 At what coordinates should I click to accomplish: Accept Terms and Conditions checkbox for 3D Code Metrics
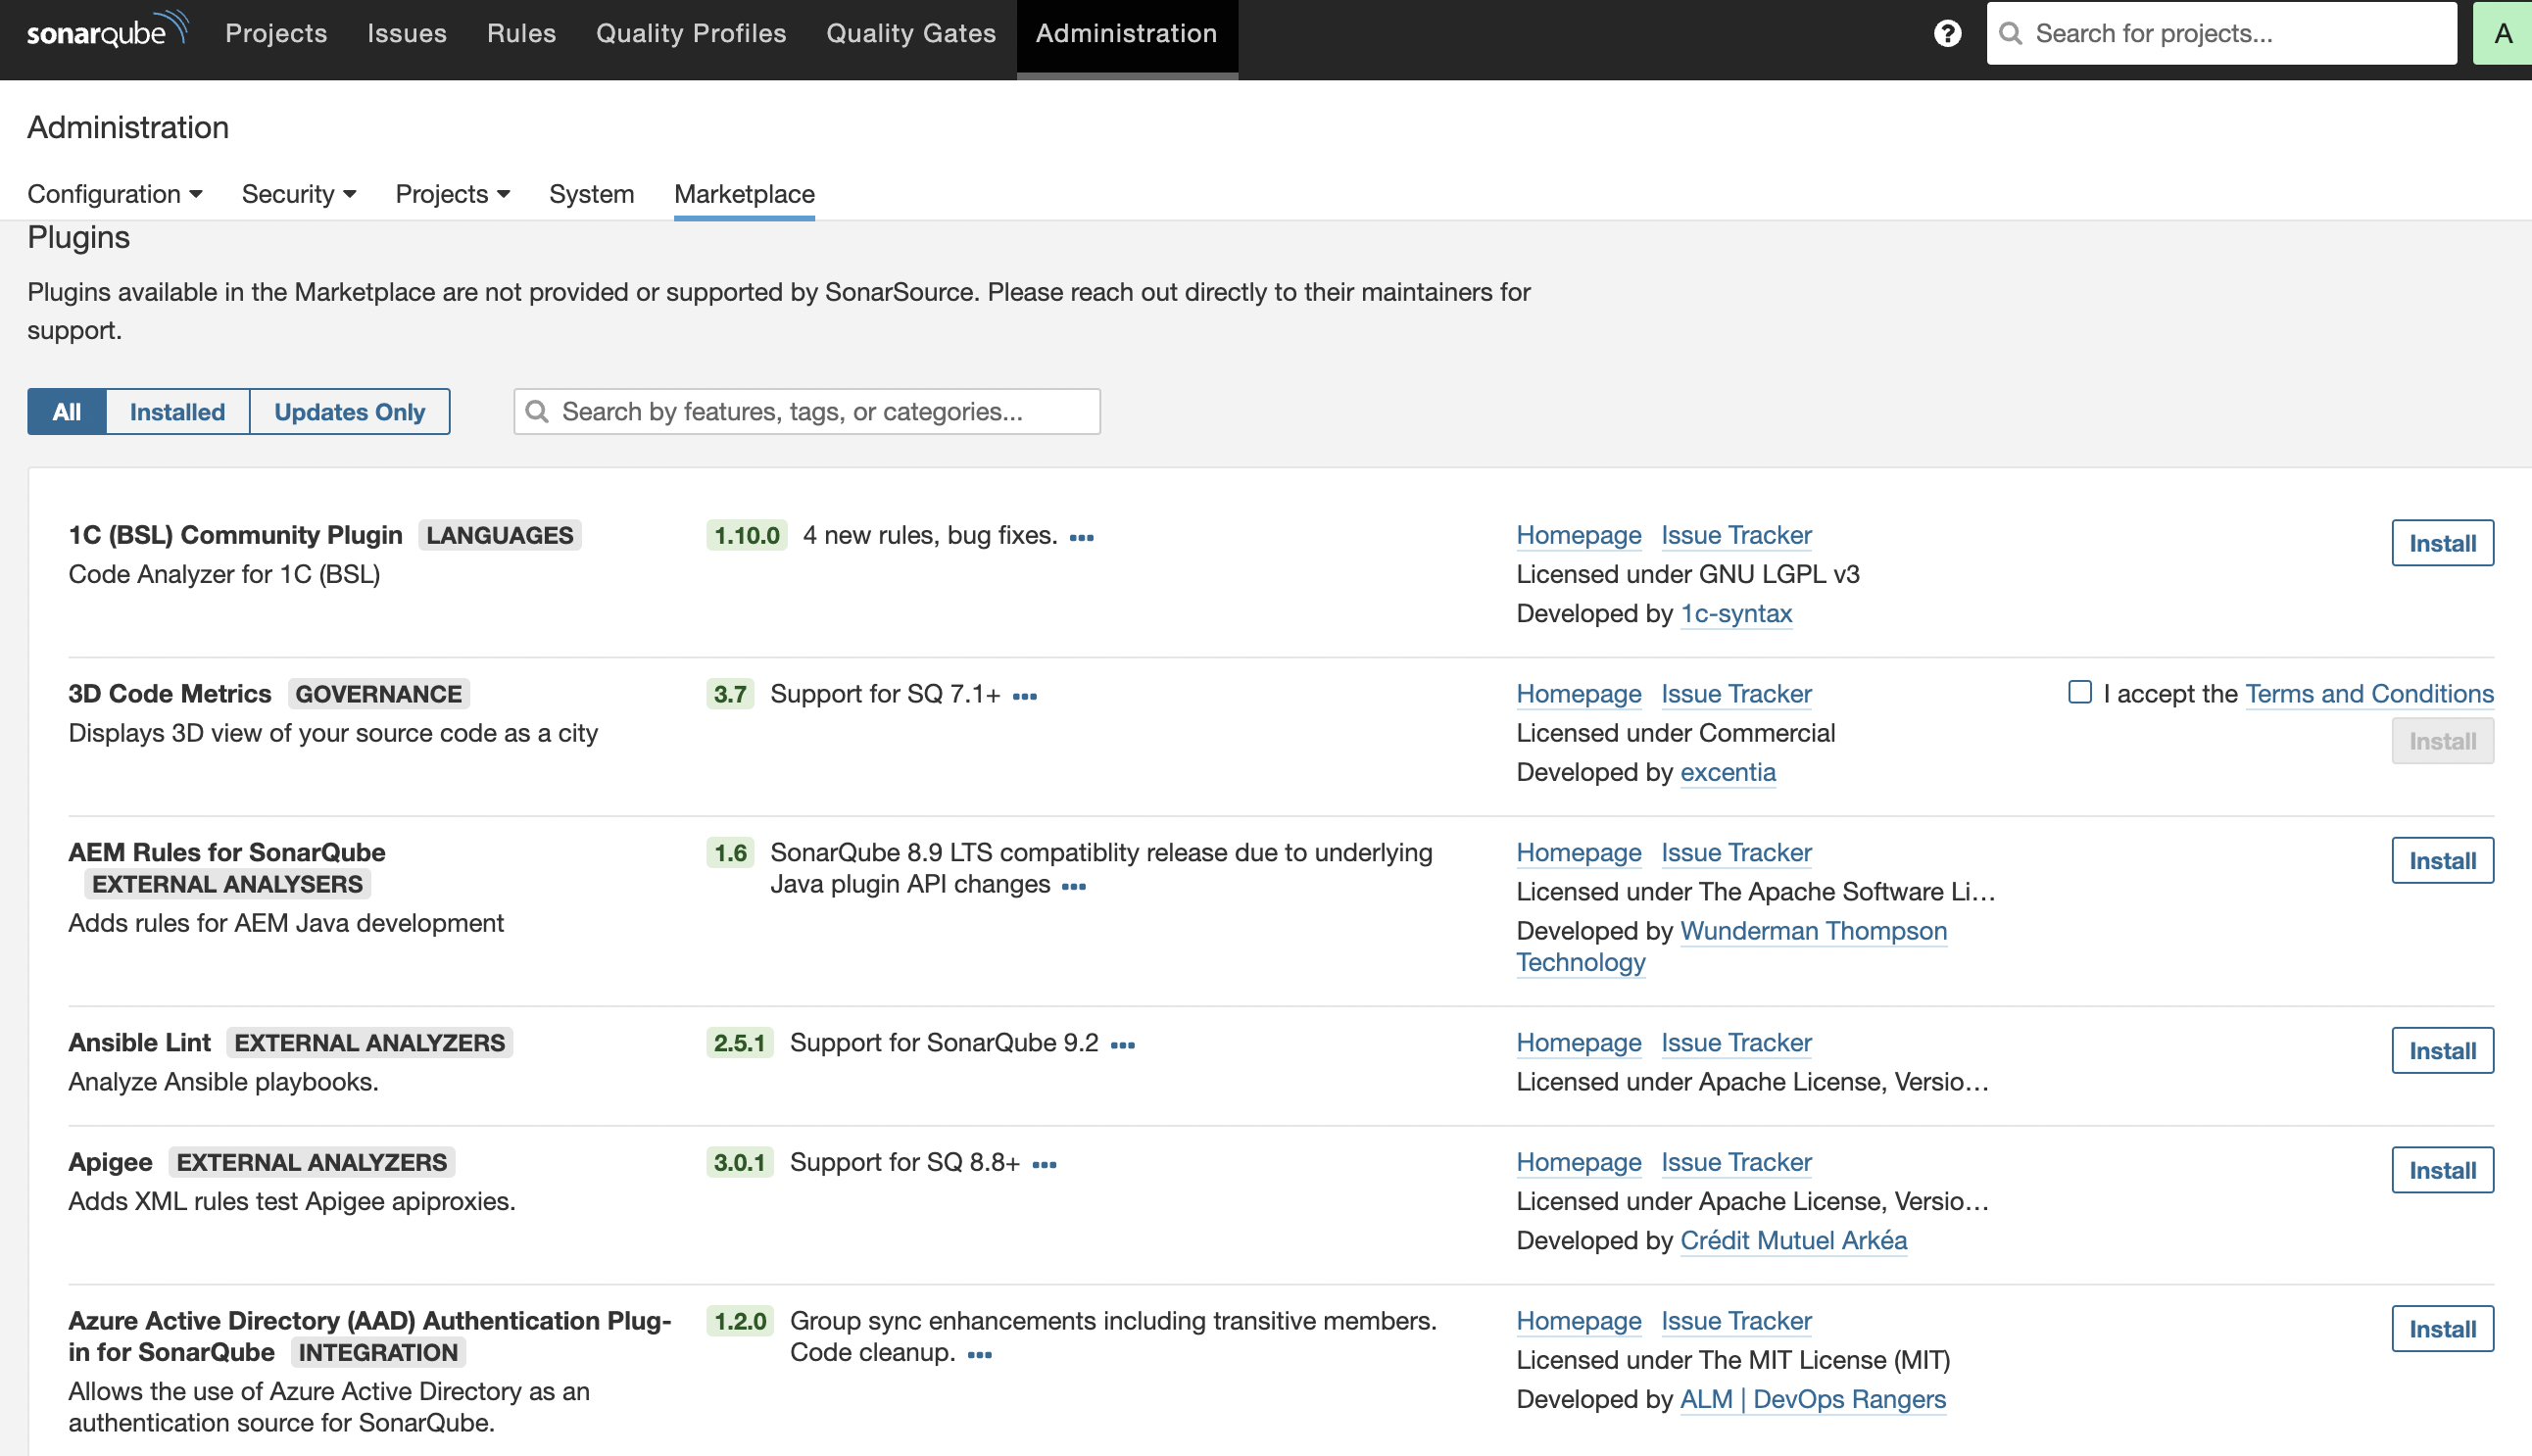2079,692
